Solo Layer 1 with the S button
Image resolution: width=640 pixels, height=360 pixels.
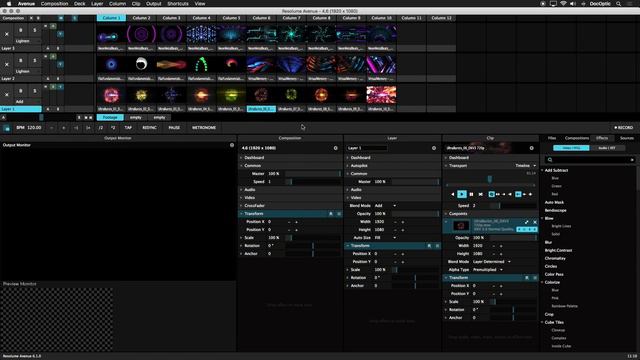point(35,91)
